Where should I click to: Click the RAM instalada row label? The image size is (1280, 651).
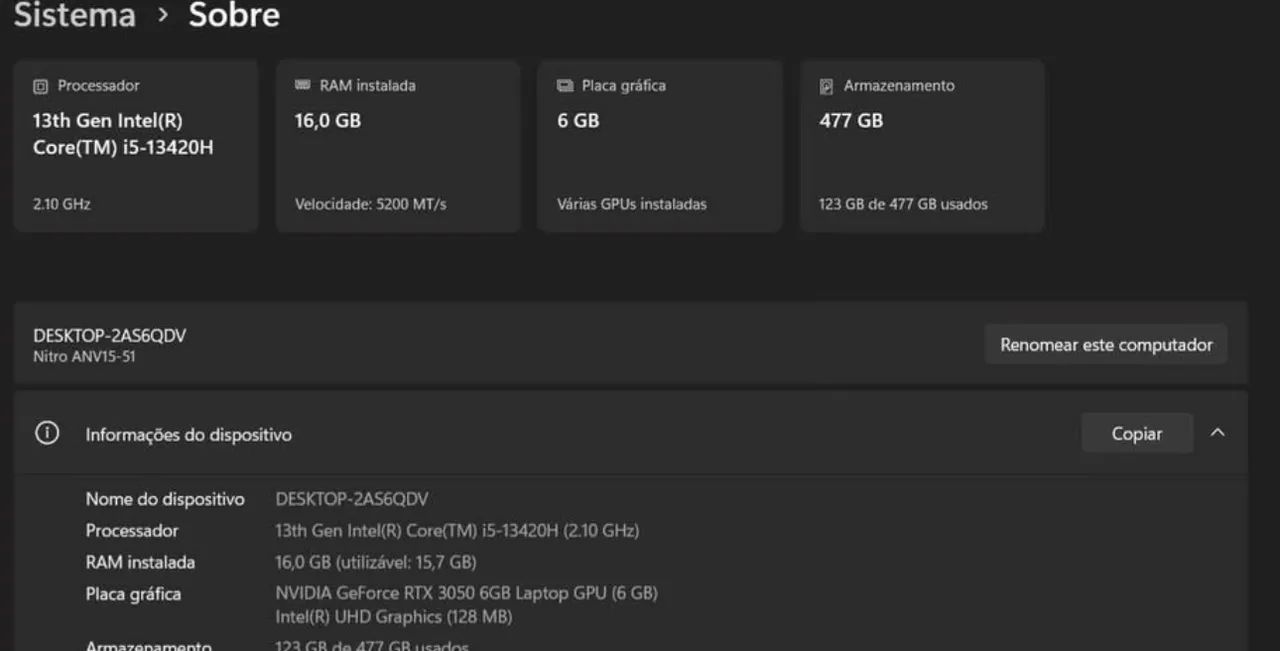tap(140, 563)
